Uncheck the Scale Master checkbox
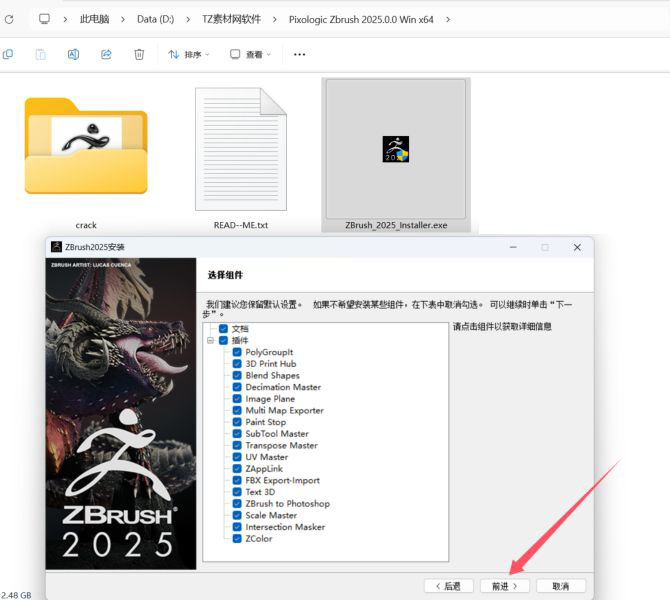The image size is (670, 600). pos(237,515)
